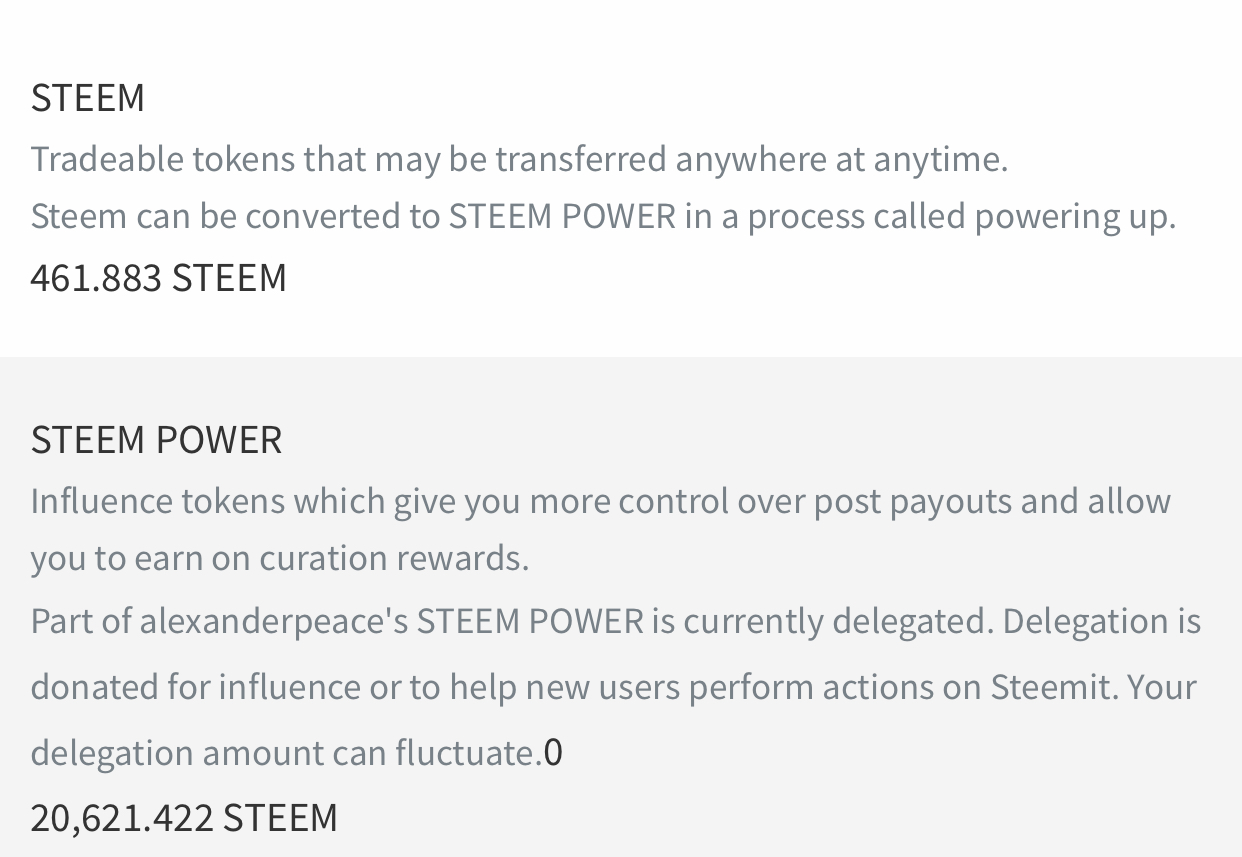The height and width of the screenshot is (857, 1242).
Task: Click the 'post payouts and allow' phrase
Action: point(992,501)
